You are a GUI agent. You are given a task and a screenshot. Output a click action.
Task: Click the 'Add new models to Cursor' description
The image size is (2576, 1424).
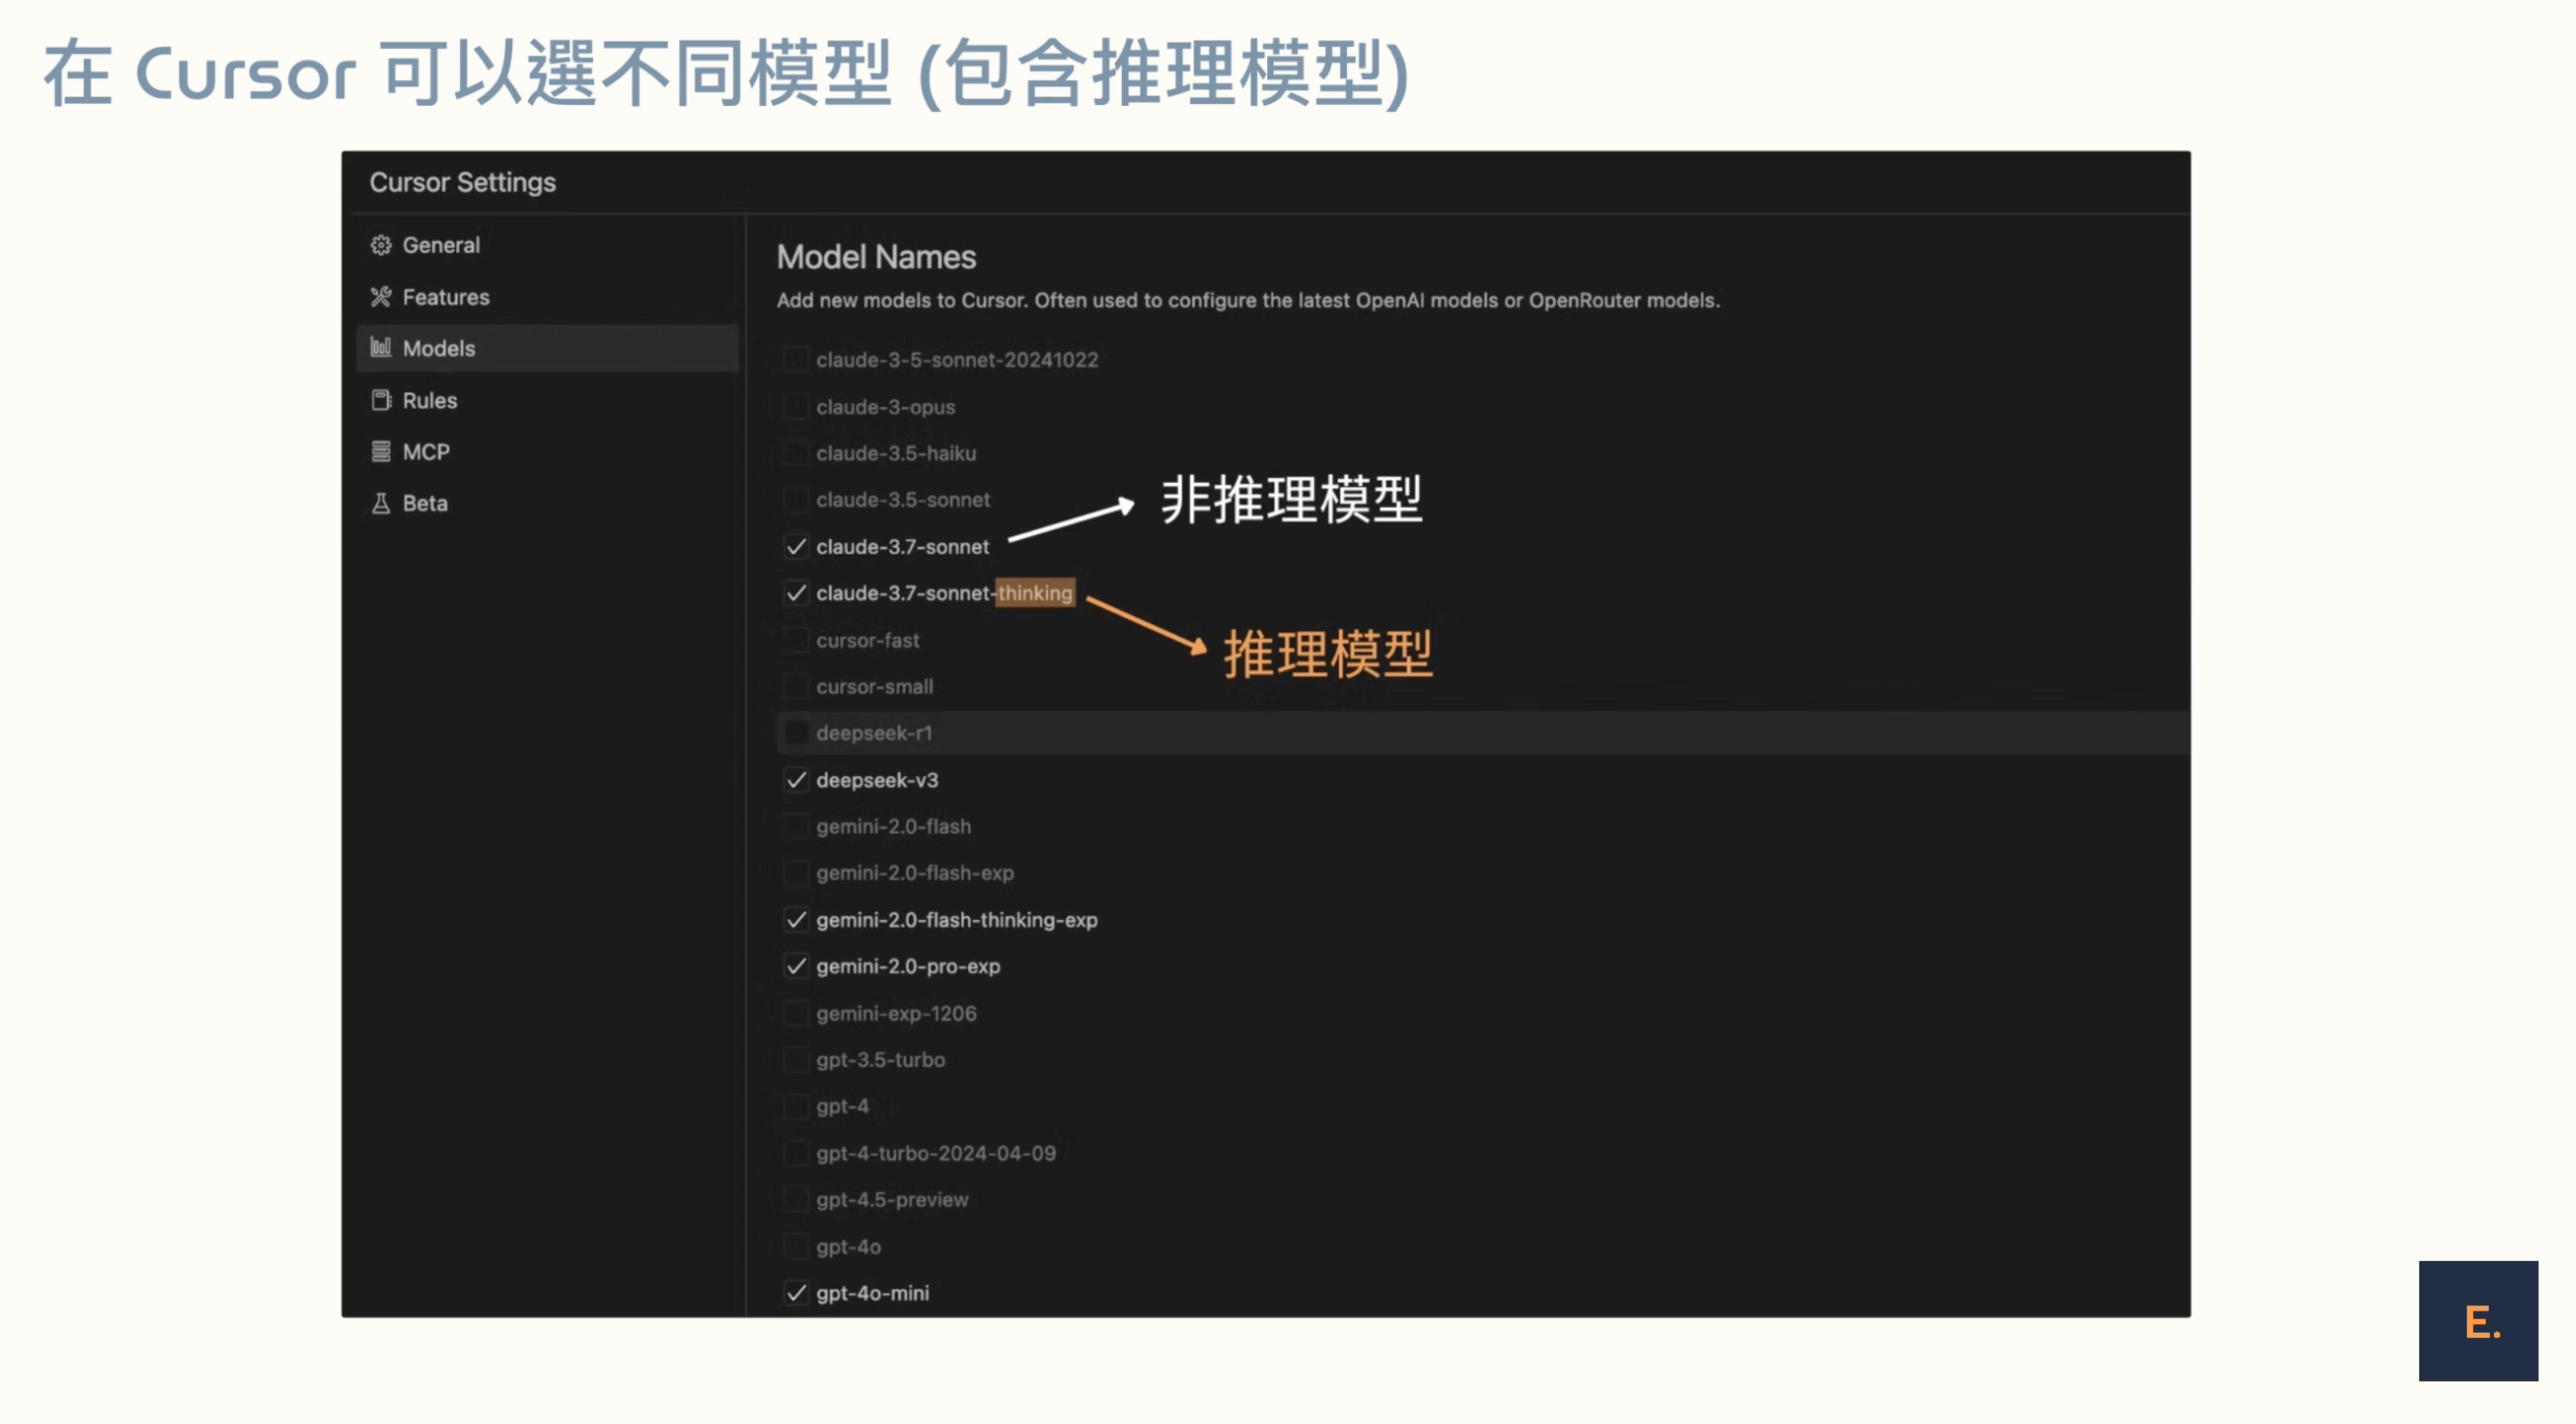[x=1248, y=300]
